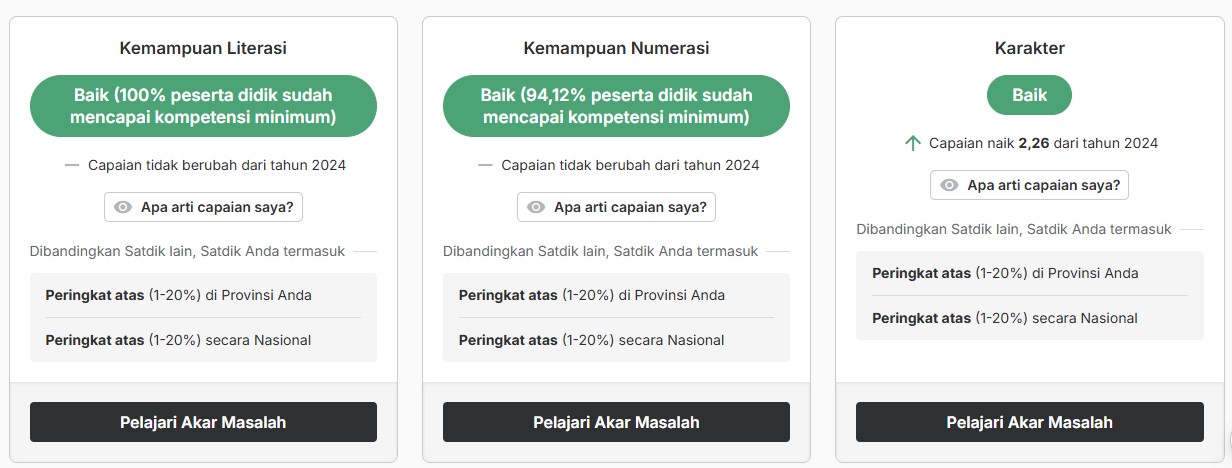Image resolution: width=1232 pixels, height=468 pixels.
Task: Select the Karakter card title
Action: tap(1029, 47)
